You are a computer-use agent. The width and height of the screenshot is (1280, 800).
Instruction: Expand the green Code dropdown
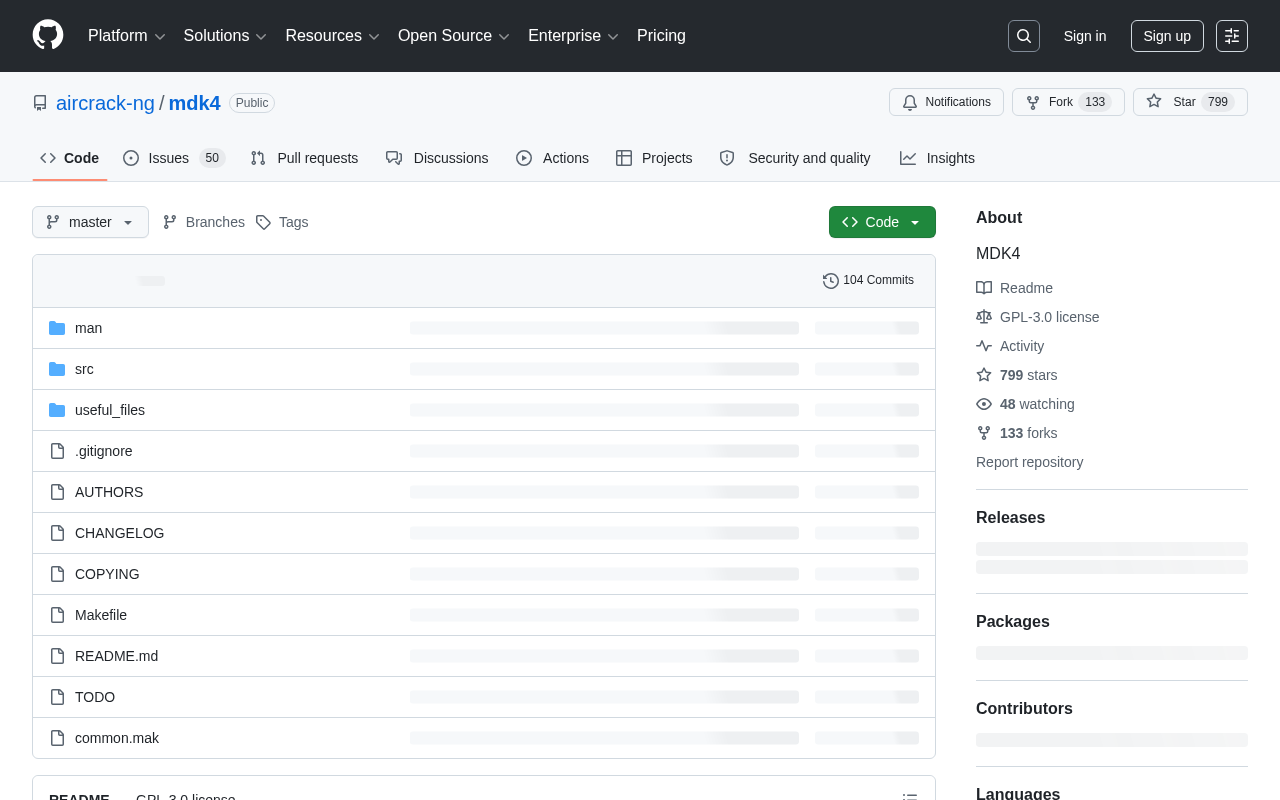(x=882, y=222)
